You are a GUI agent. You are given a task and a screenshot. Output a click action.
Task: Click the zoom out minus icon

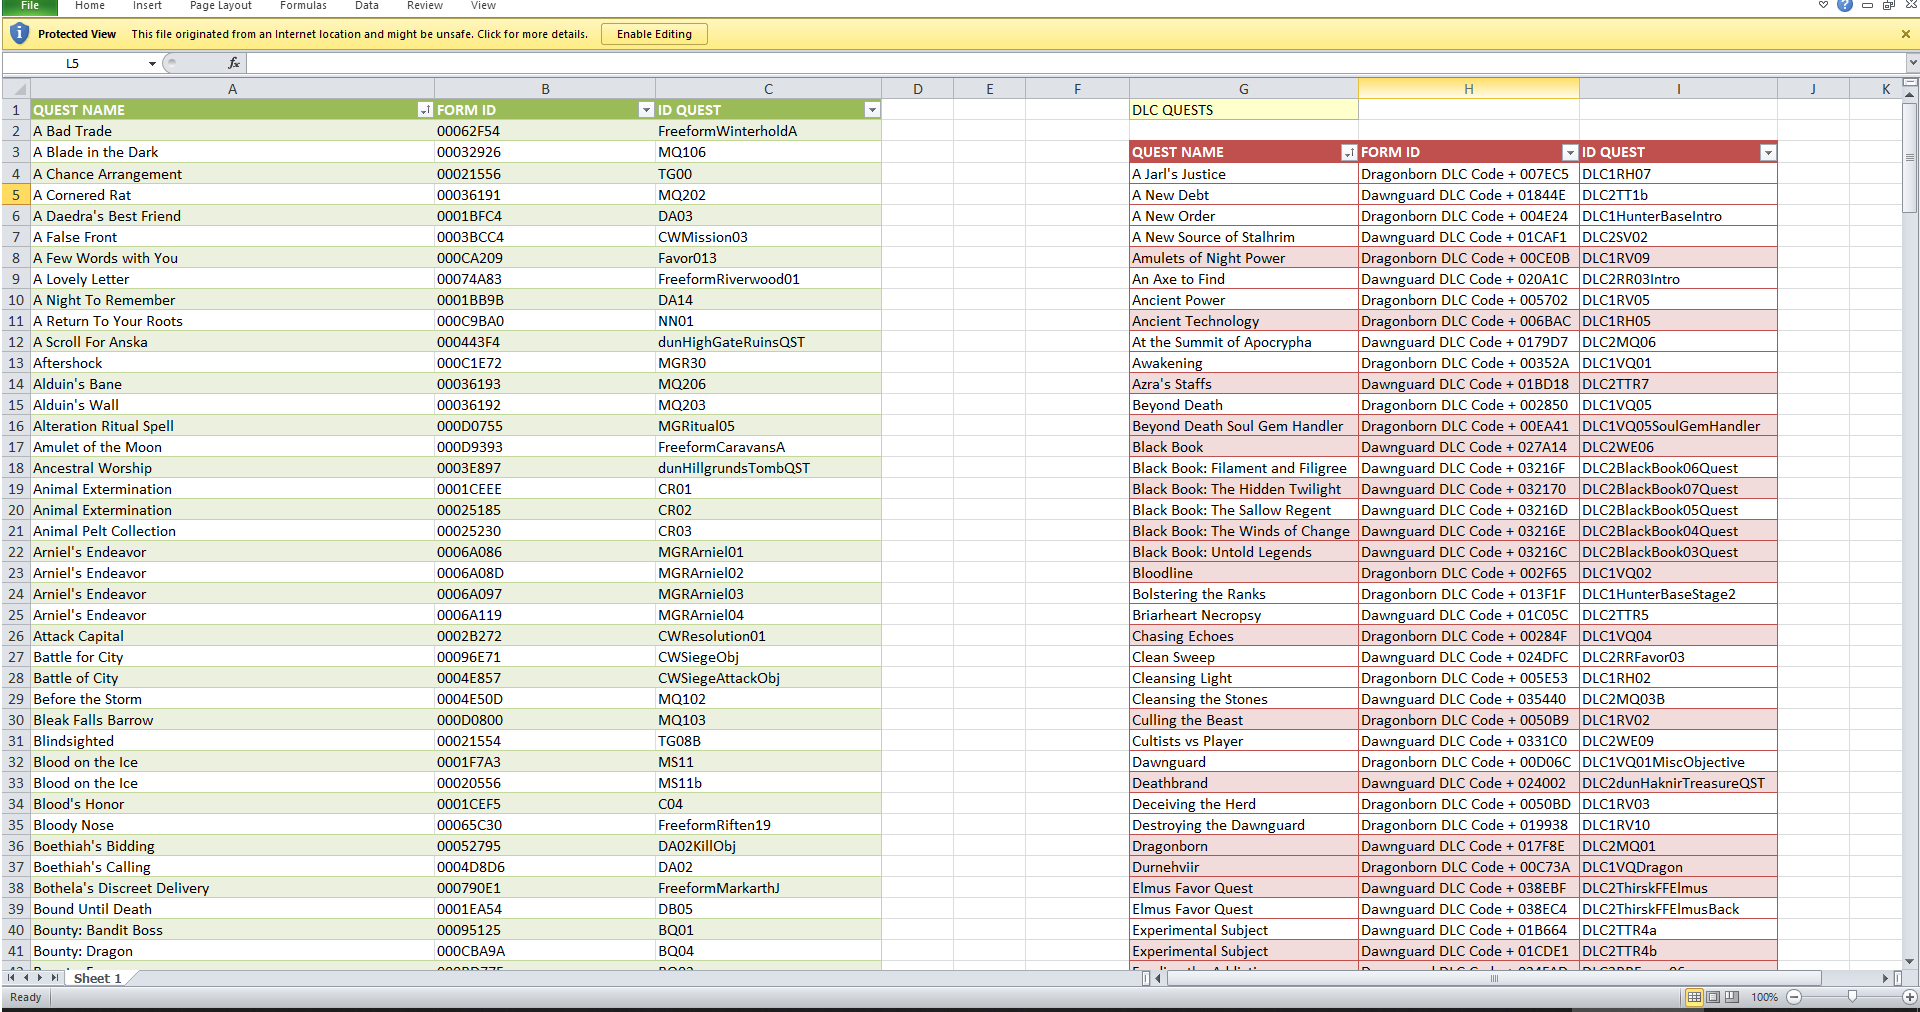click(1794, 997)
